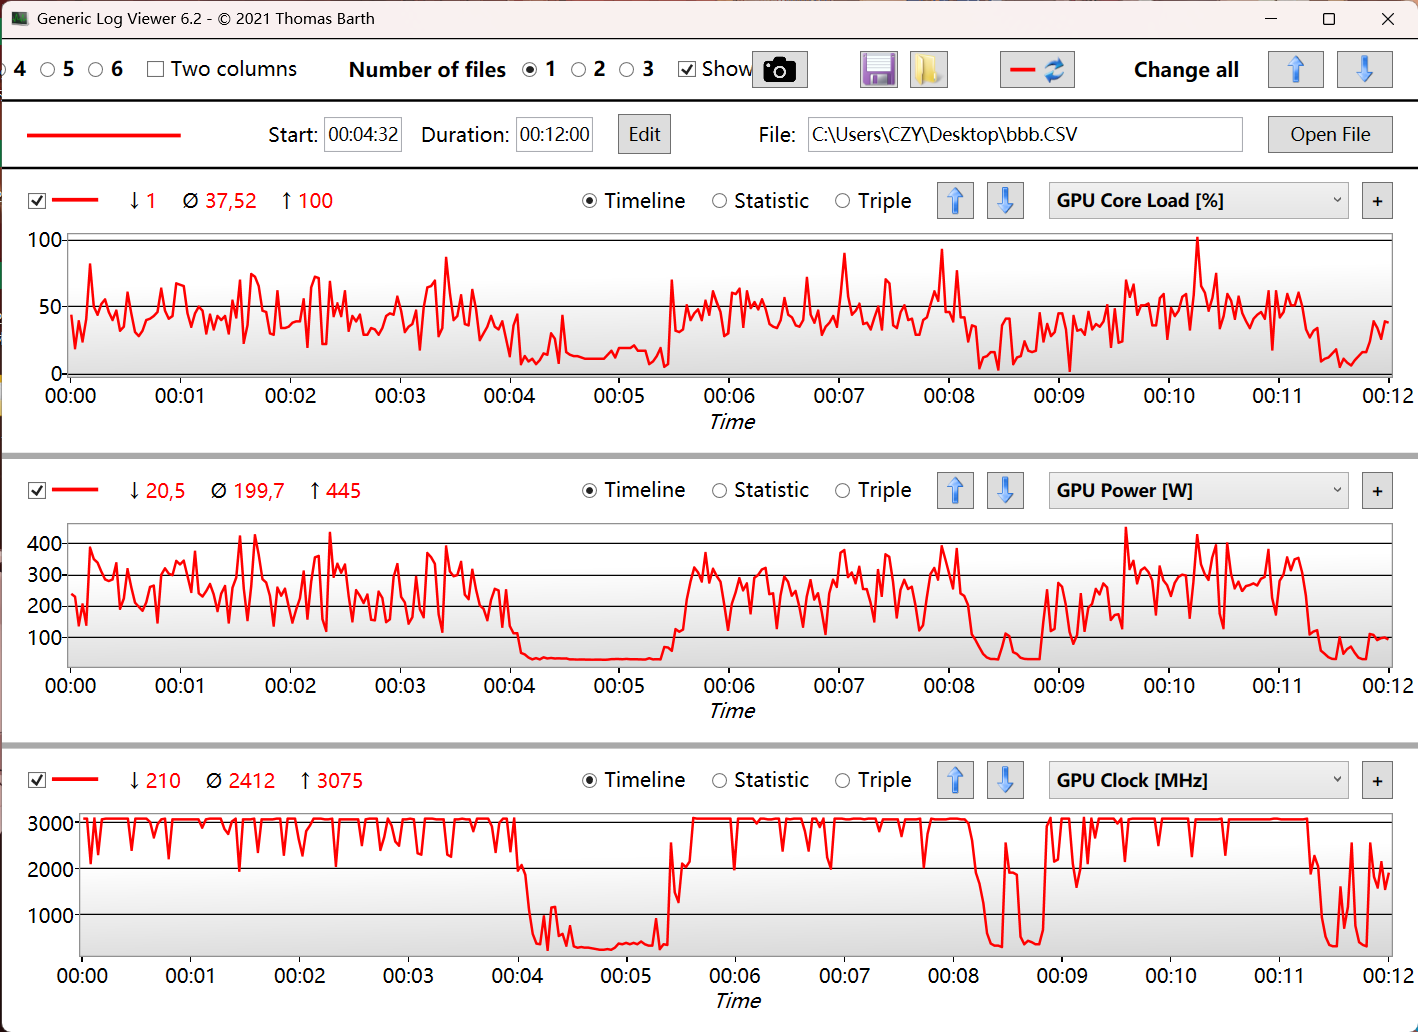
Task: Click plus button beside GPU Clock dropdown
Action: tap(1377, 781)
